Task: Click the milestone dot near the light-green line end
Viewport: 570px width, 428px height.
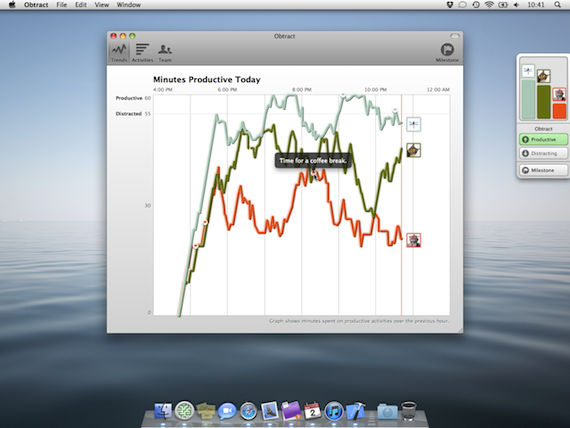Action: [395, 111]
